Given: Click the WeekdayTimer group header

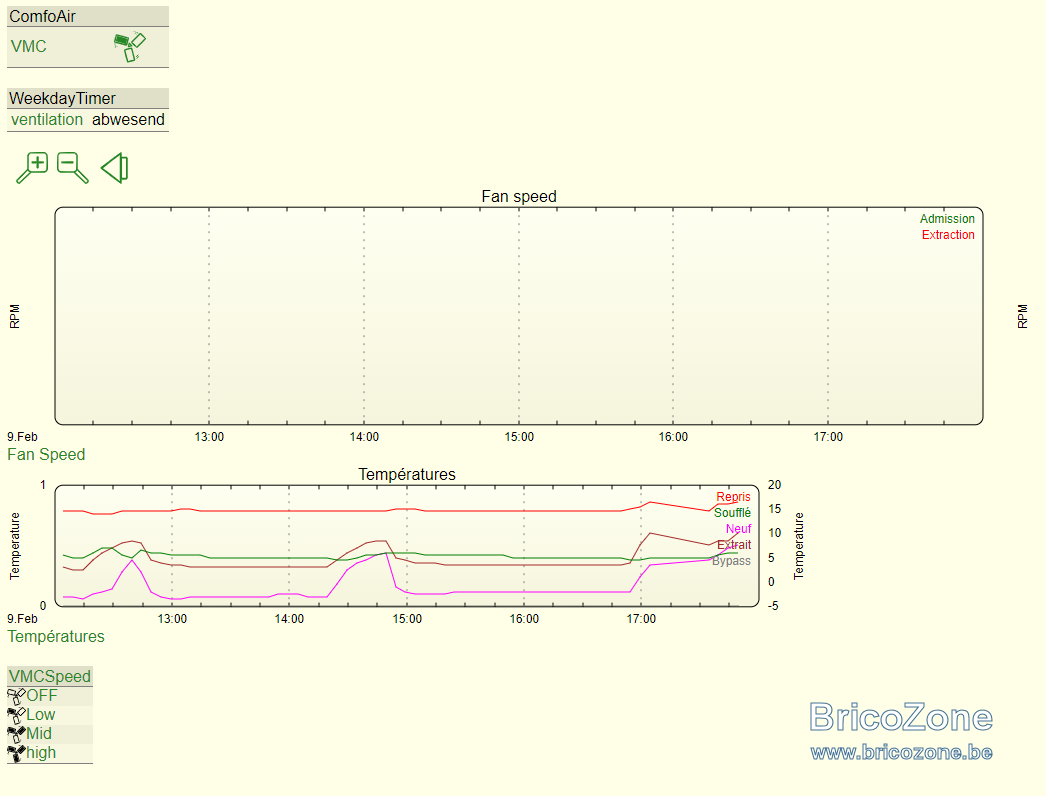Looking at the screenshot, I should [x=87, y=99].
